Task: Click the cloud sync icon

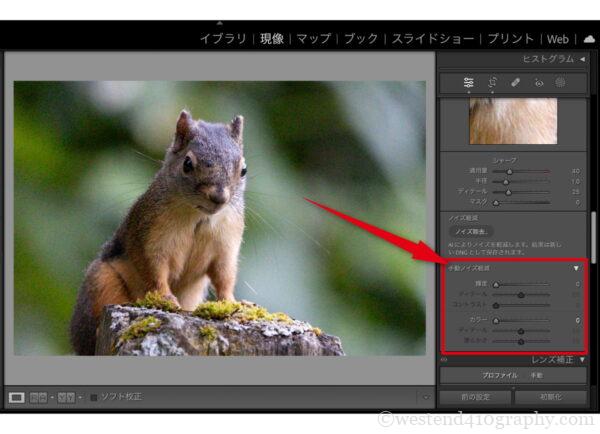Action: pyautogui.click(x=588, y=39)
